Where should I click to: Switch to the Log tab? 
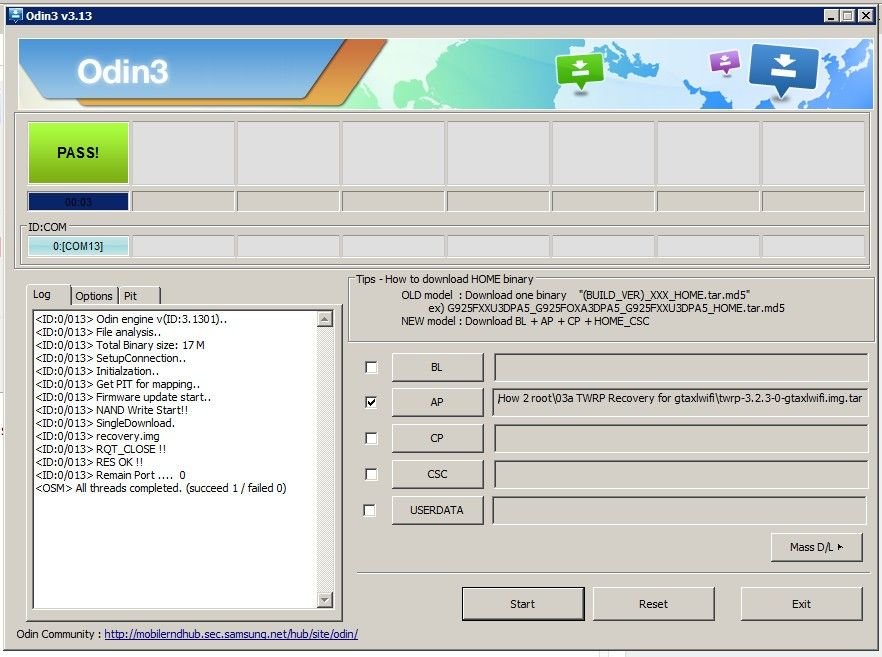pos(42,295)
